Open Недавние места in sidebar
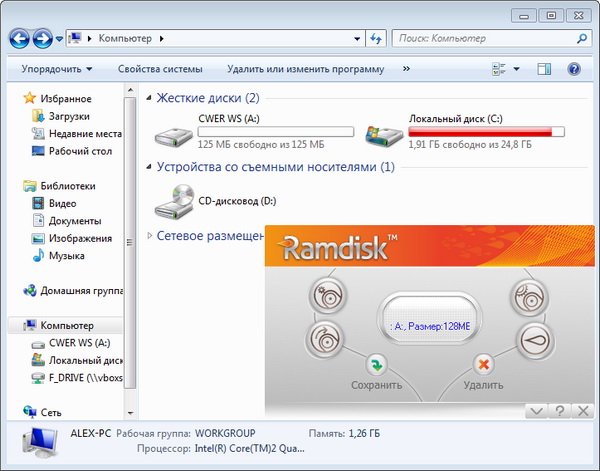Screen dimensions: 600x471 tap(85, 134)
